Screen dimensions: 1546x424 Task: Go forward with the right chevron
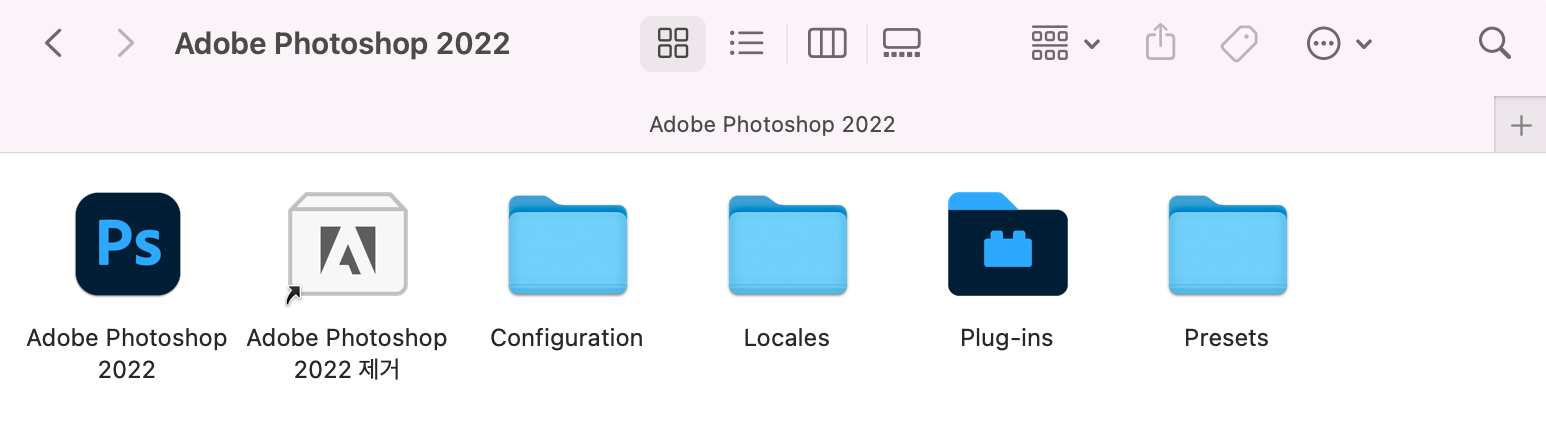(125, 43)
